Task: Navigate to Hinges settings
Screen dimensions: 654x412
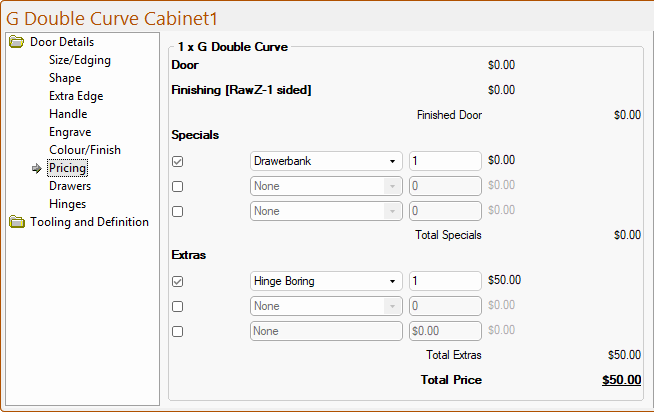Action: click(68, 204)
